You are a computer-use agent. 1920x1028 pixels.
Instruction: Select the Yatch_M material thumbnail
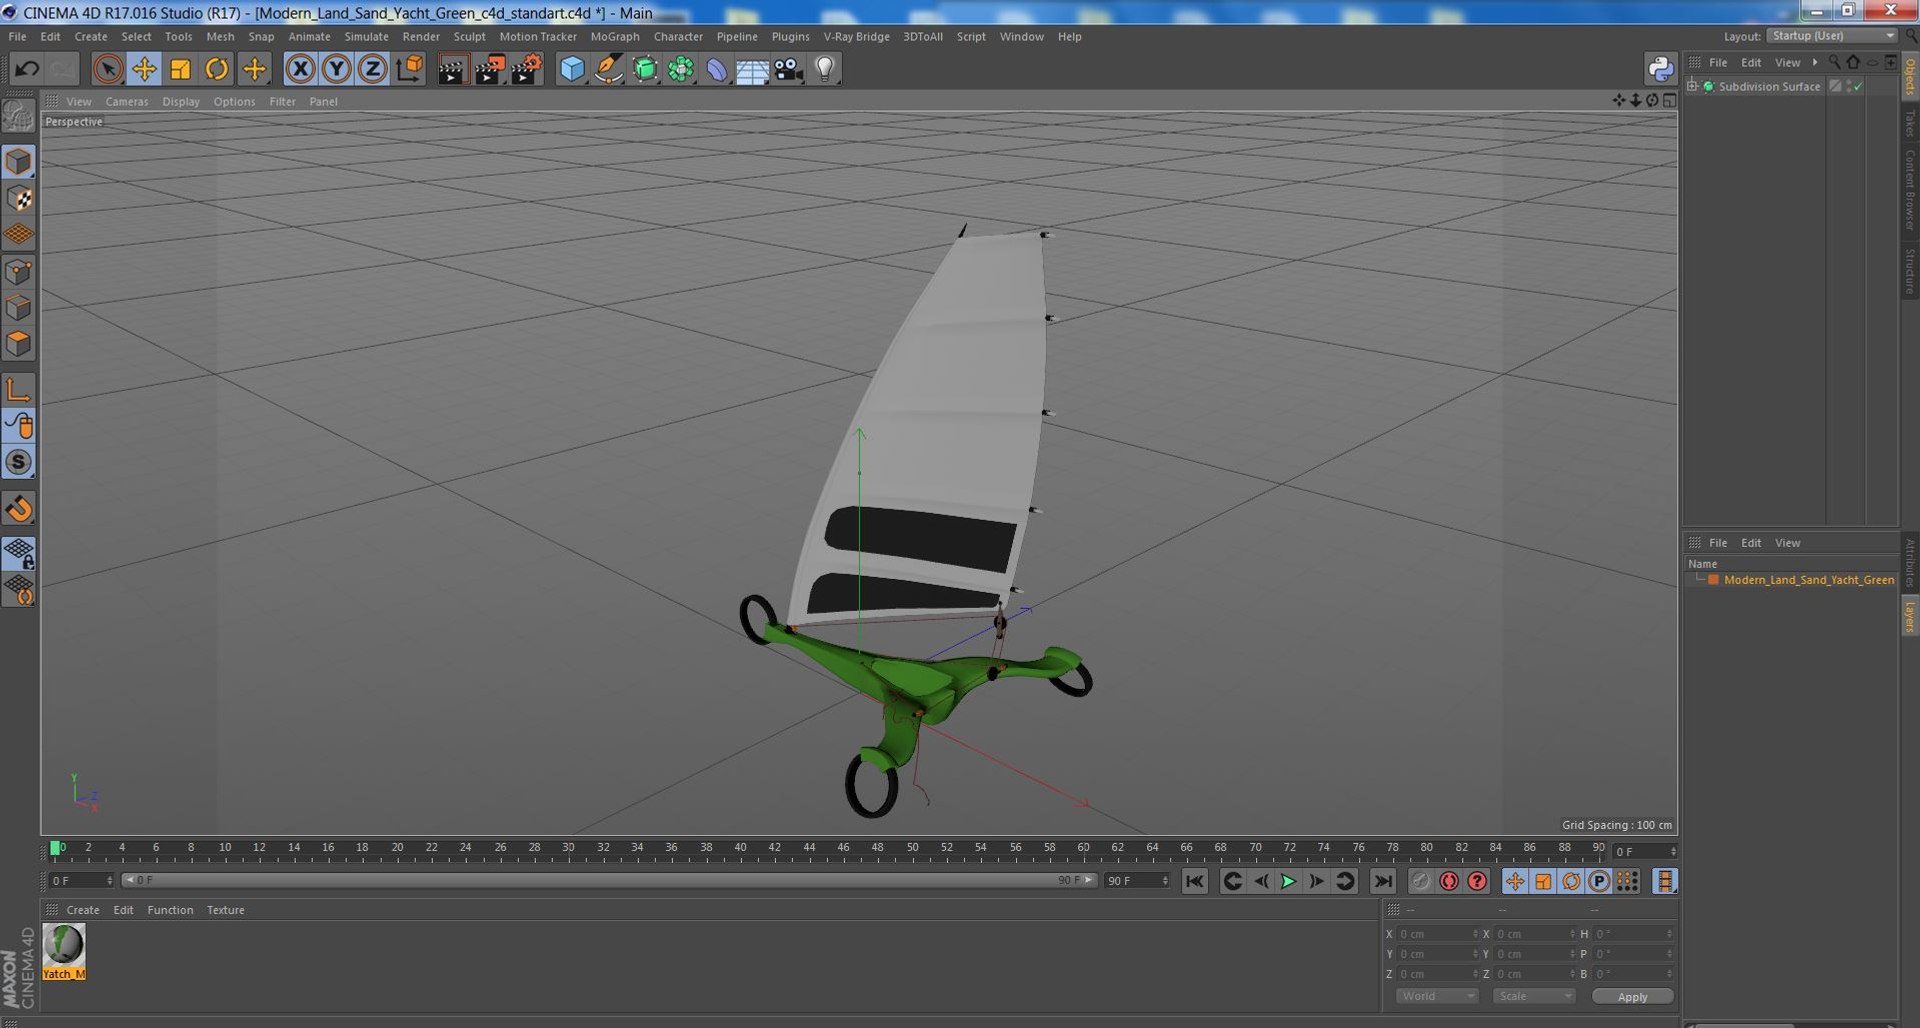(64, 945)
